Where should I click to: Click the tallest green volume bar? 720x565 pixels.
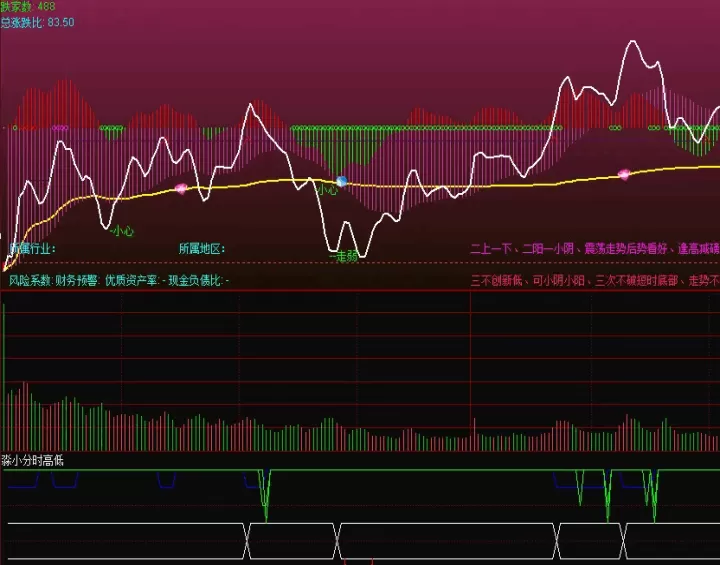pos(4,377)
